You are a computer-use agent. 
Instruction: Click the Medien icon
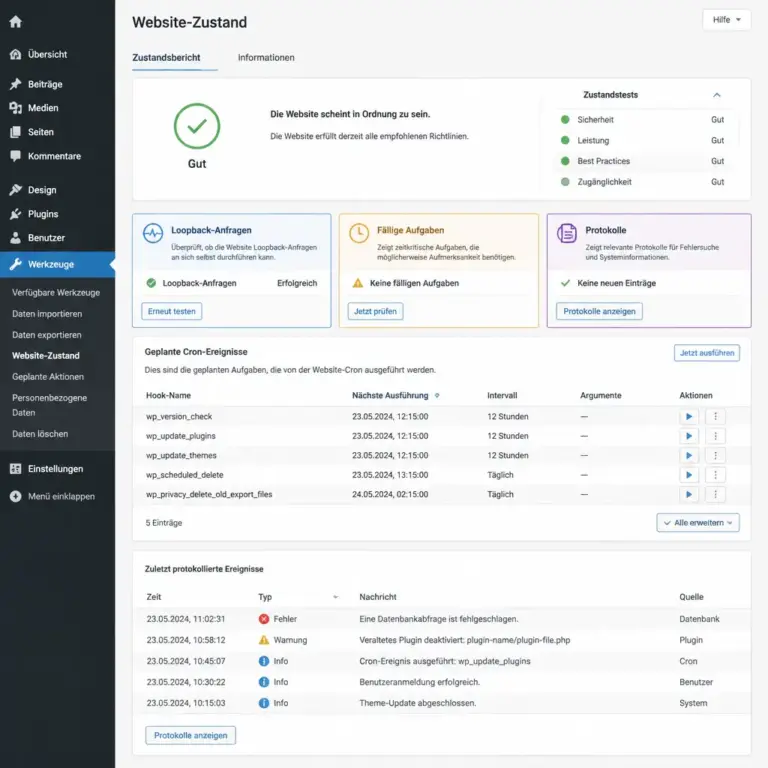click(16, 108)
